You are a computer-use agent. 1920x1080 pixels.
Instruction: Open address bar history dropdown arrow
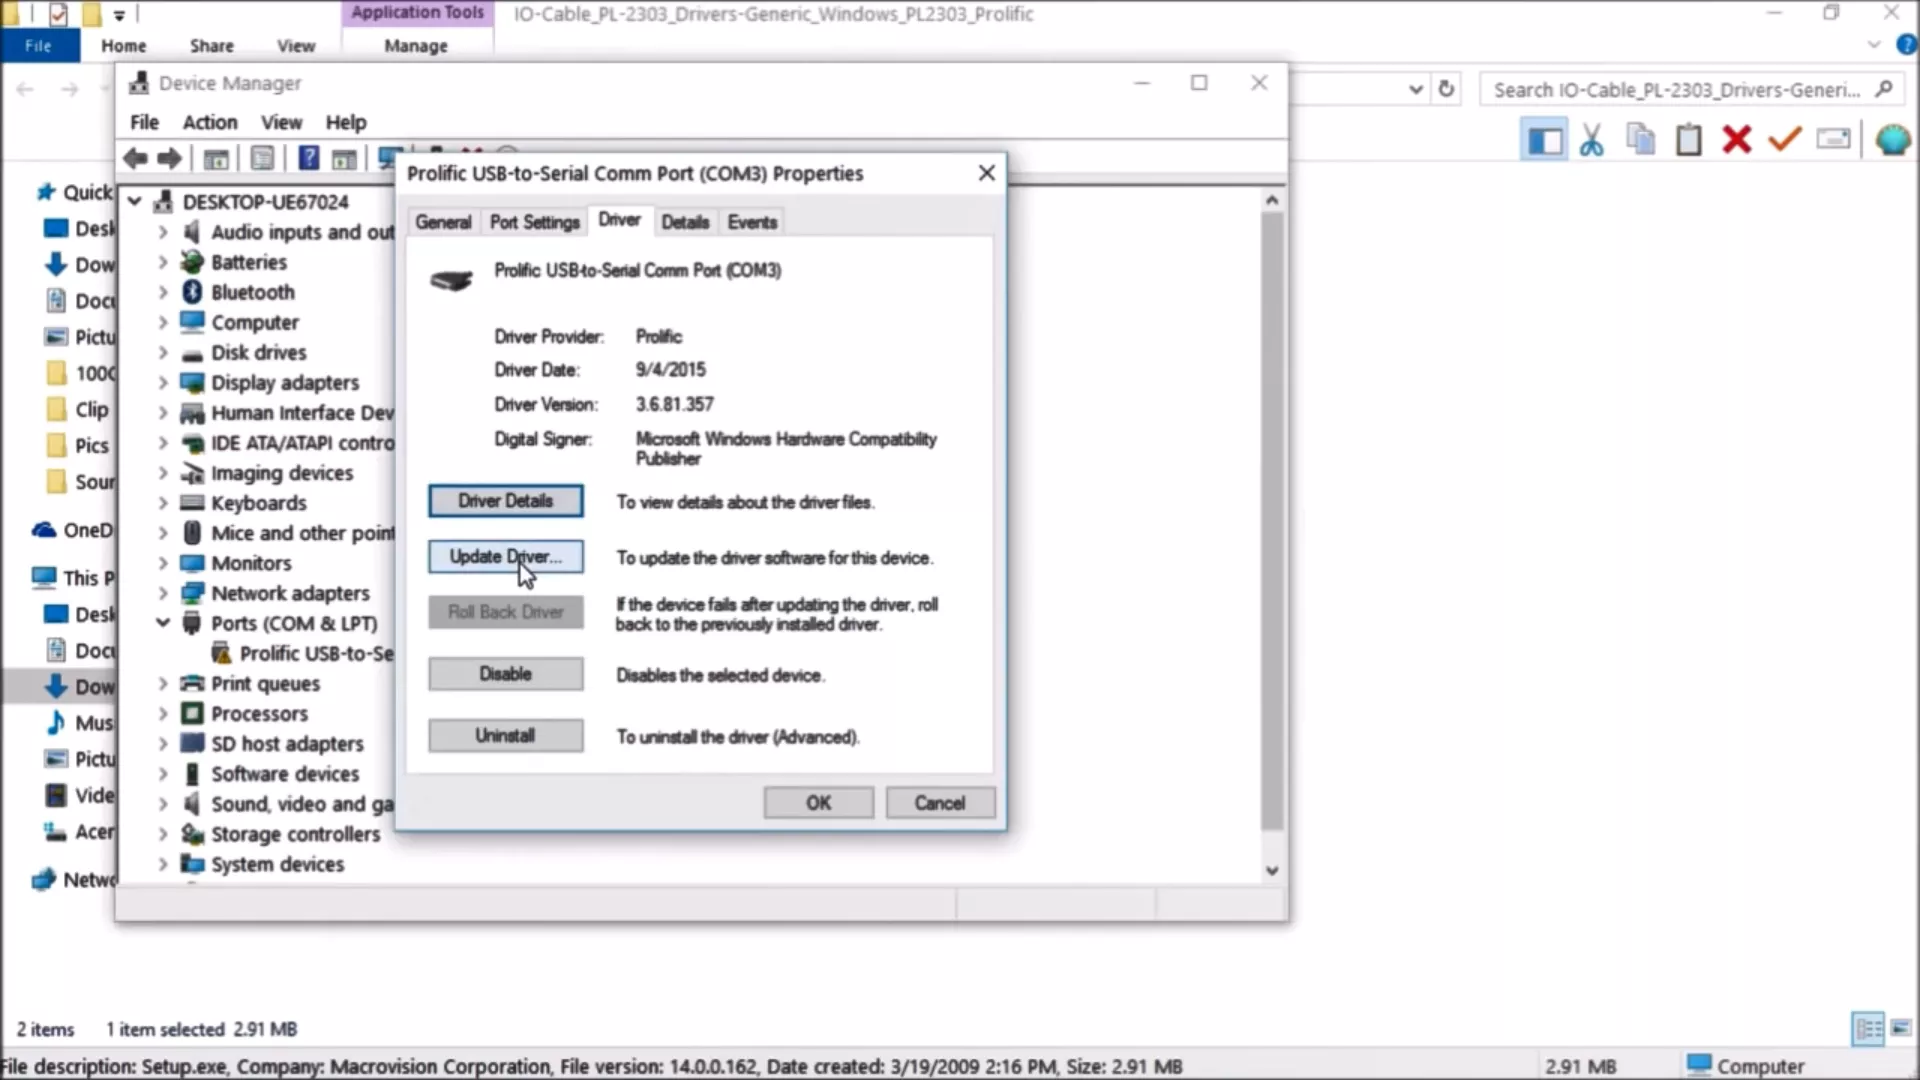1415,89
